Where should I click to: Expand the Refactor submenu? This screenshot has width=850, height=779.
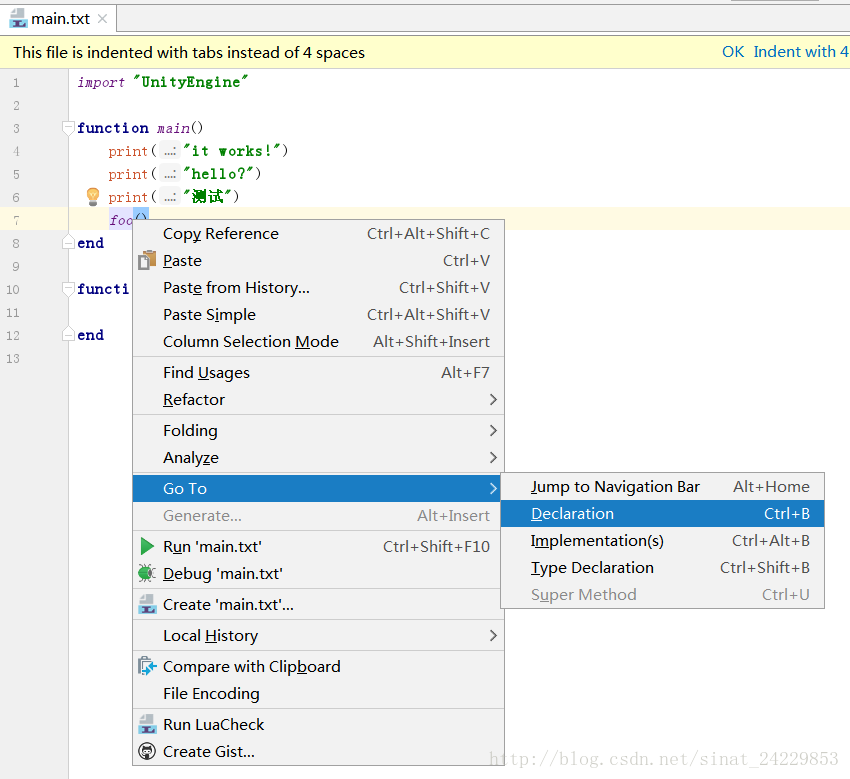[x=318, y=400]
